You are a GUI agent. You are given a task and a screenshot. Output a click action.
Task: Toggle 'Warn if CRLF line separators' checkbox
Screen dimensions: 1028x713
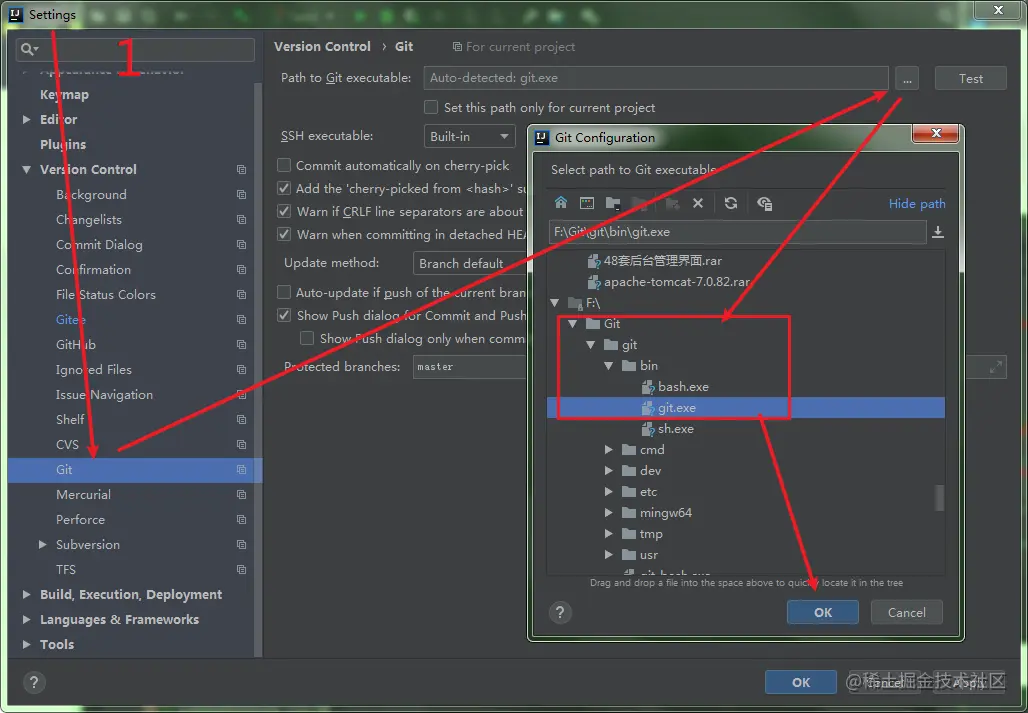pyautogui.click(x=284, y=211)
